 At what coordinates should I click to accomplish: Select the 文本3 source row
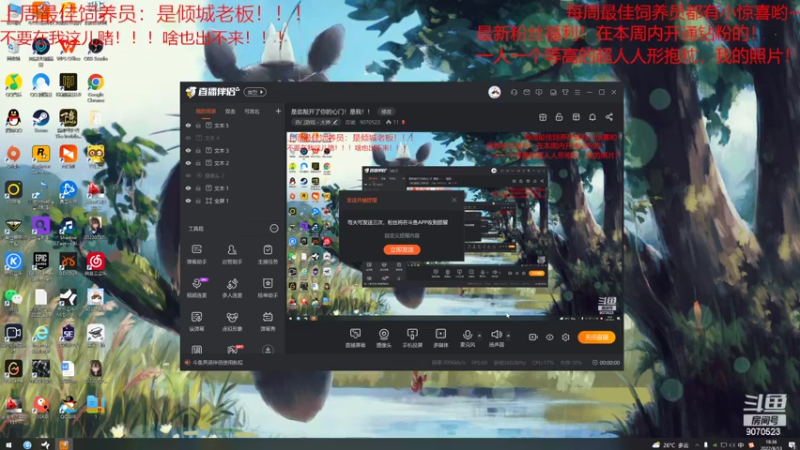(x=233, y=151)
